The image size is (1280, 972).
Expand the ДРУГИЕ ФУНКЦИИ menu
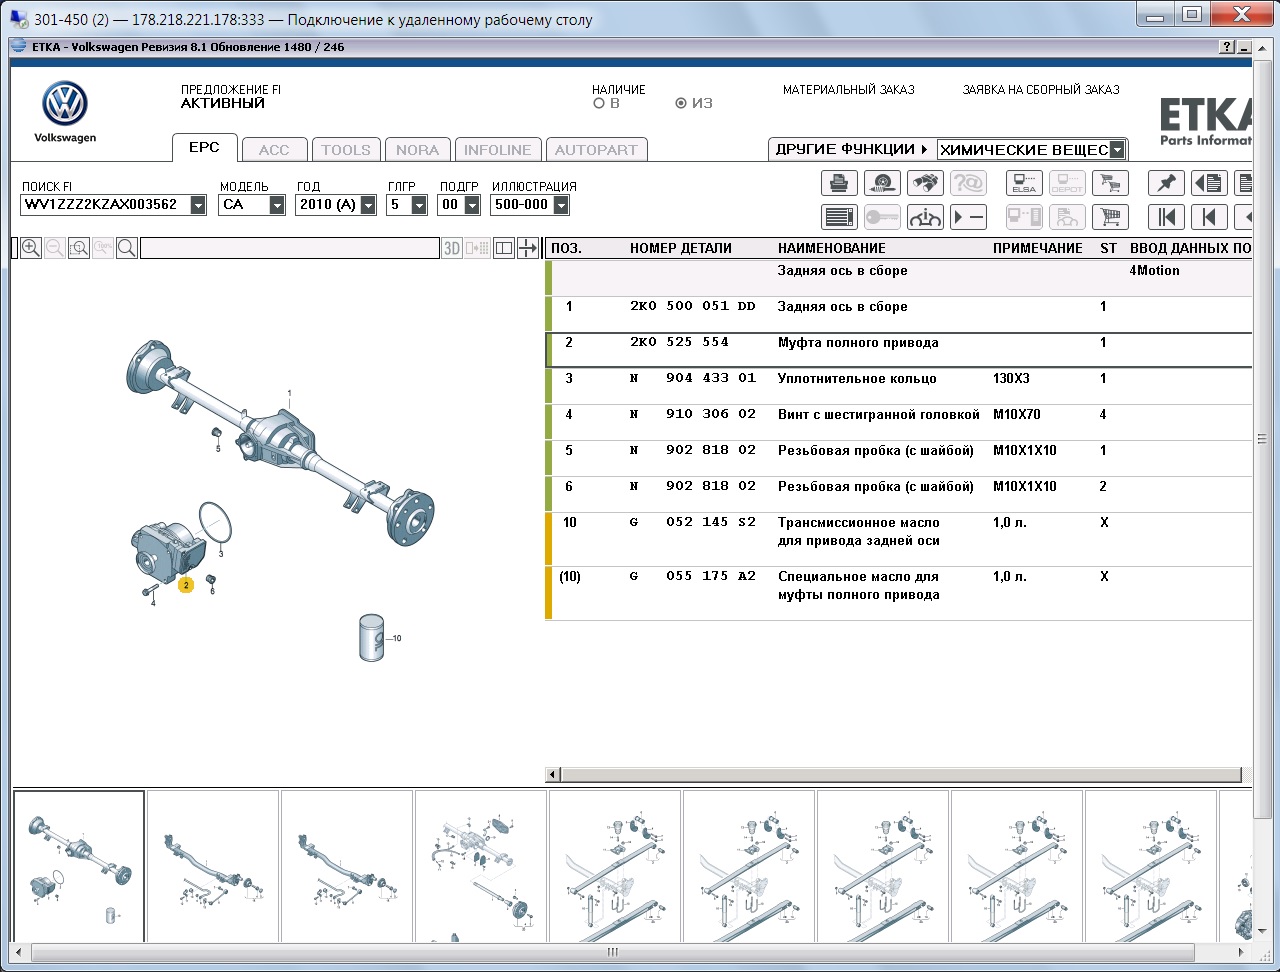[x=852, y=149]
